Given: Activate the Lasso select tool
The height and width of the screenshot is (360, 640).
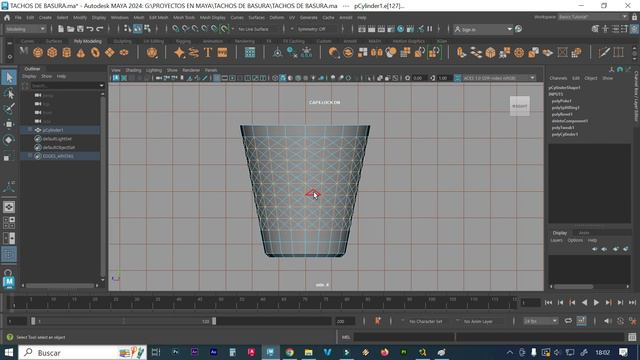Looking at the screenshot, I should (x=9, y=93).
